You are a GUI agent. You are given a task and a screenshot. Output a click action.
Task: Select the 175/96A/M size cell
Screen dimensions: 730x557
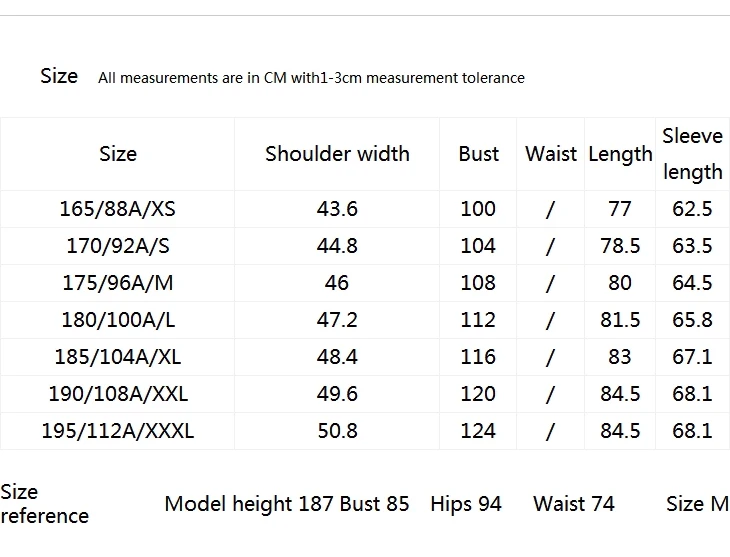pyautogui.click(x=118, y=283)
